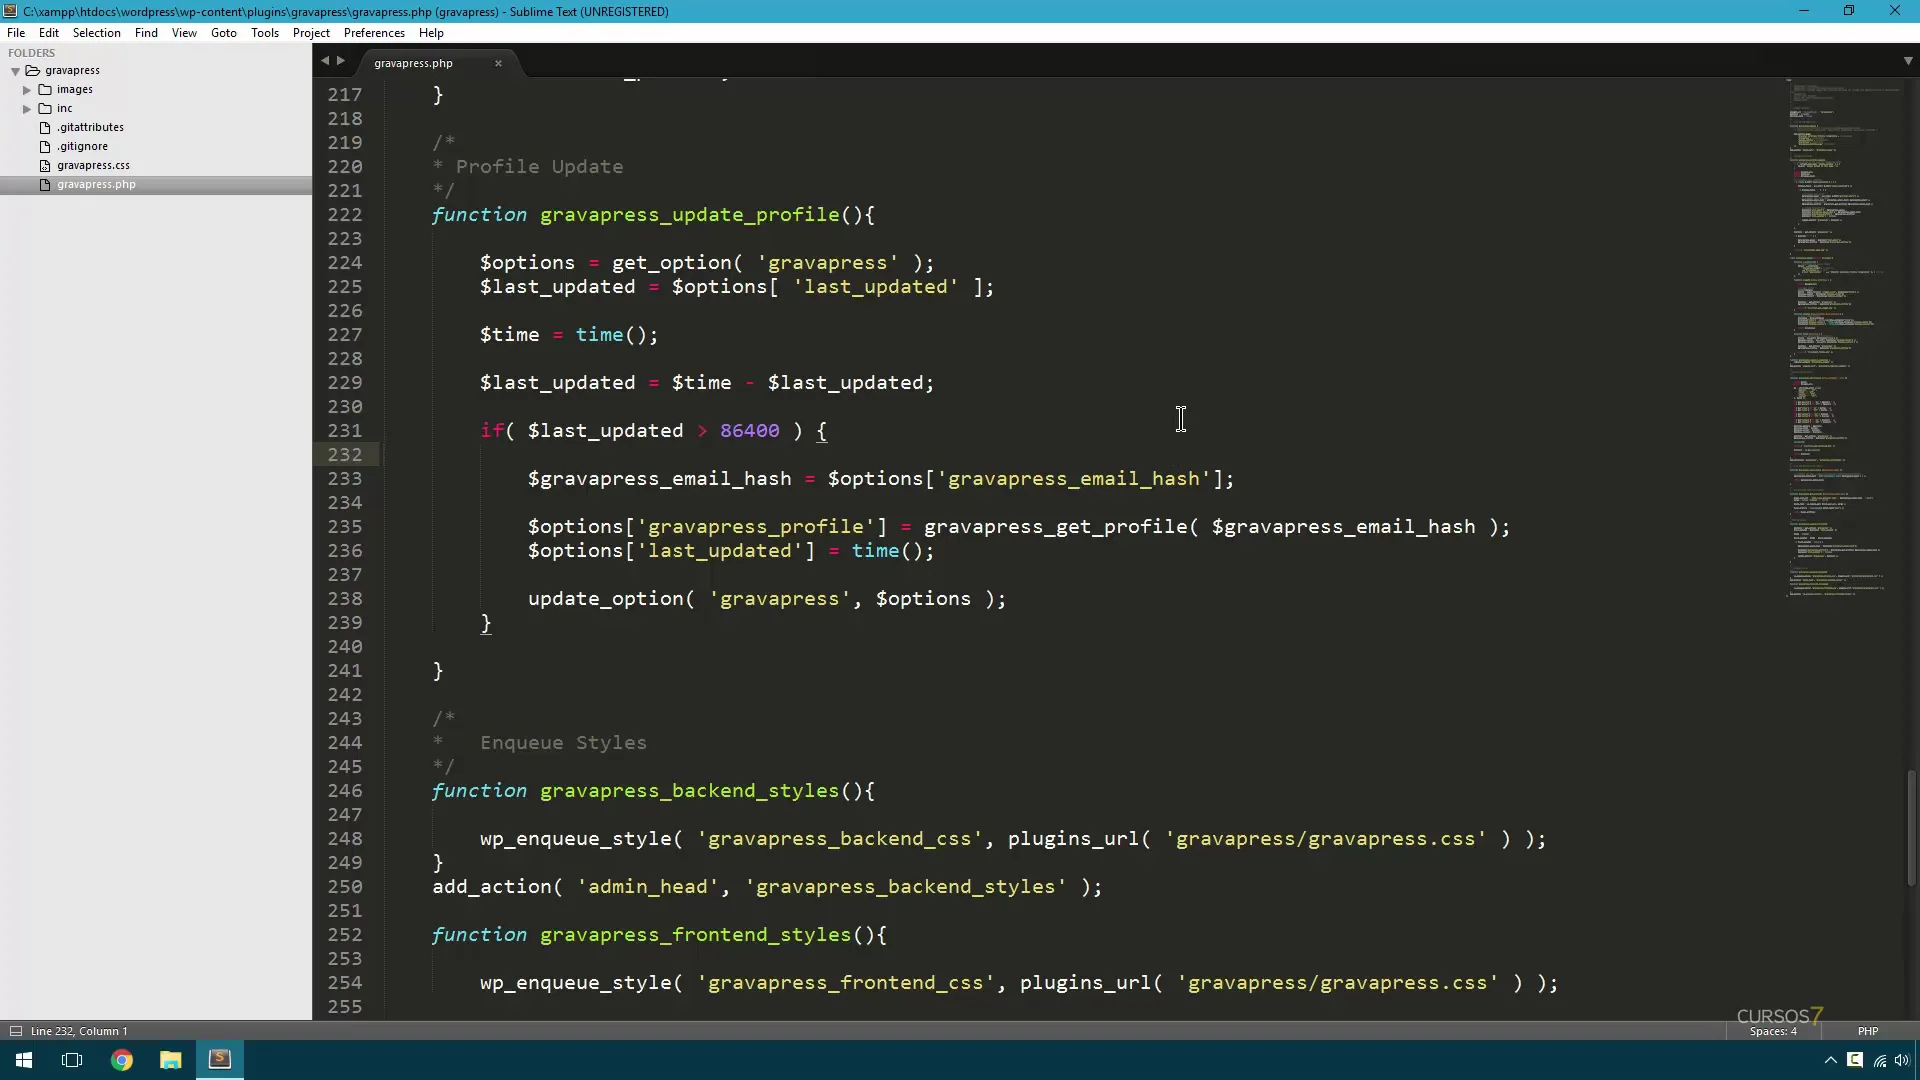Image resolution: width=1920 pixels, height=1080 pixels.
Task: Go to next tab with right arrow
Action: 341,61
